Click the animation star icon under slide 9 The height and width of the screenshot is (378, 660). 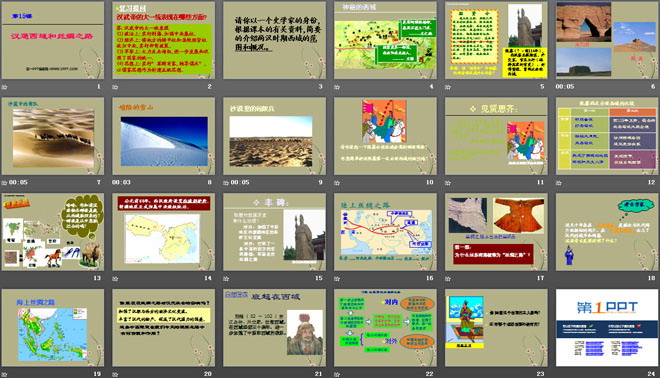[x=226, y=183]
